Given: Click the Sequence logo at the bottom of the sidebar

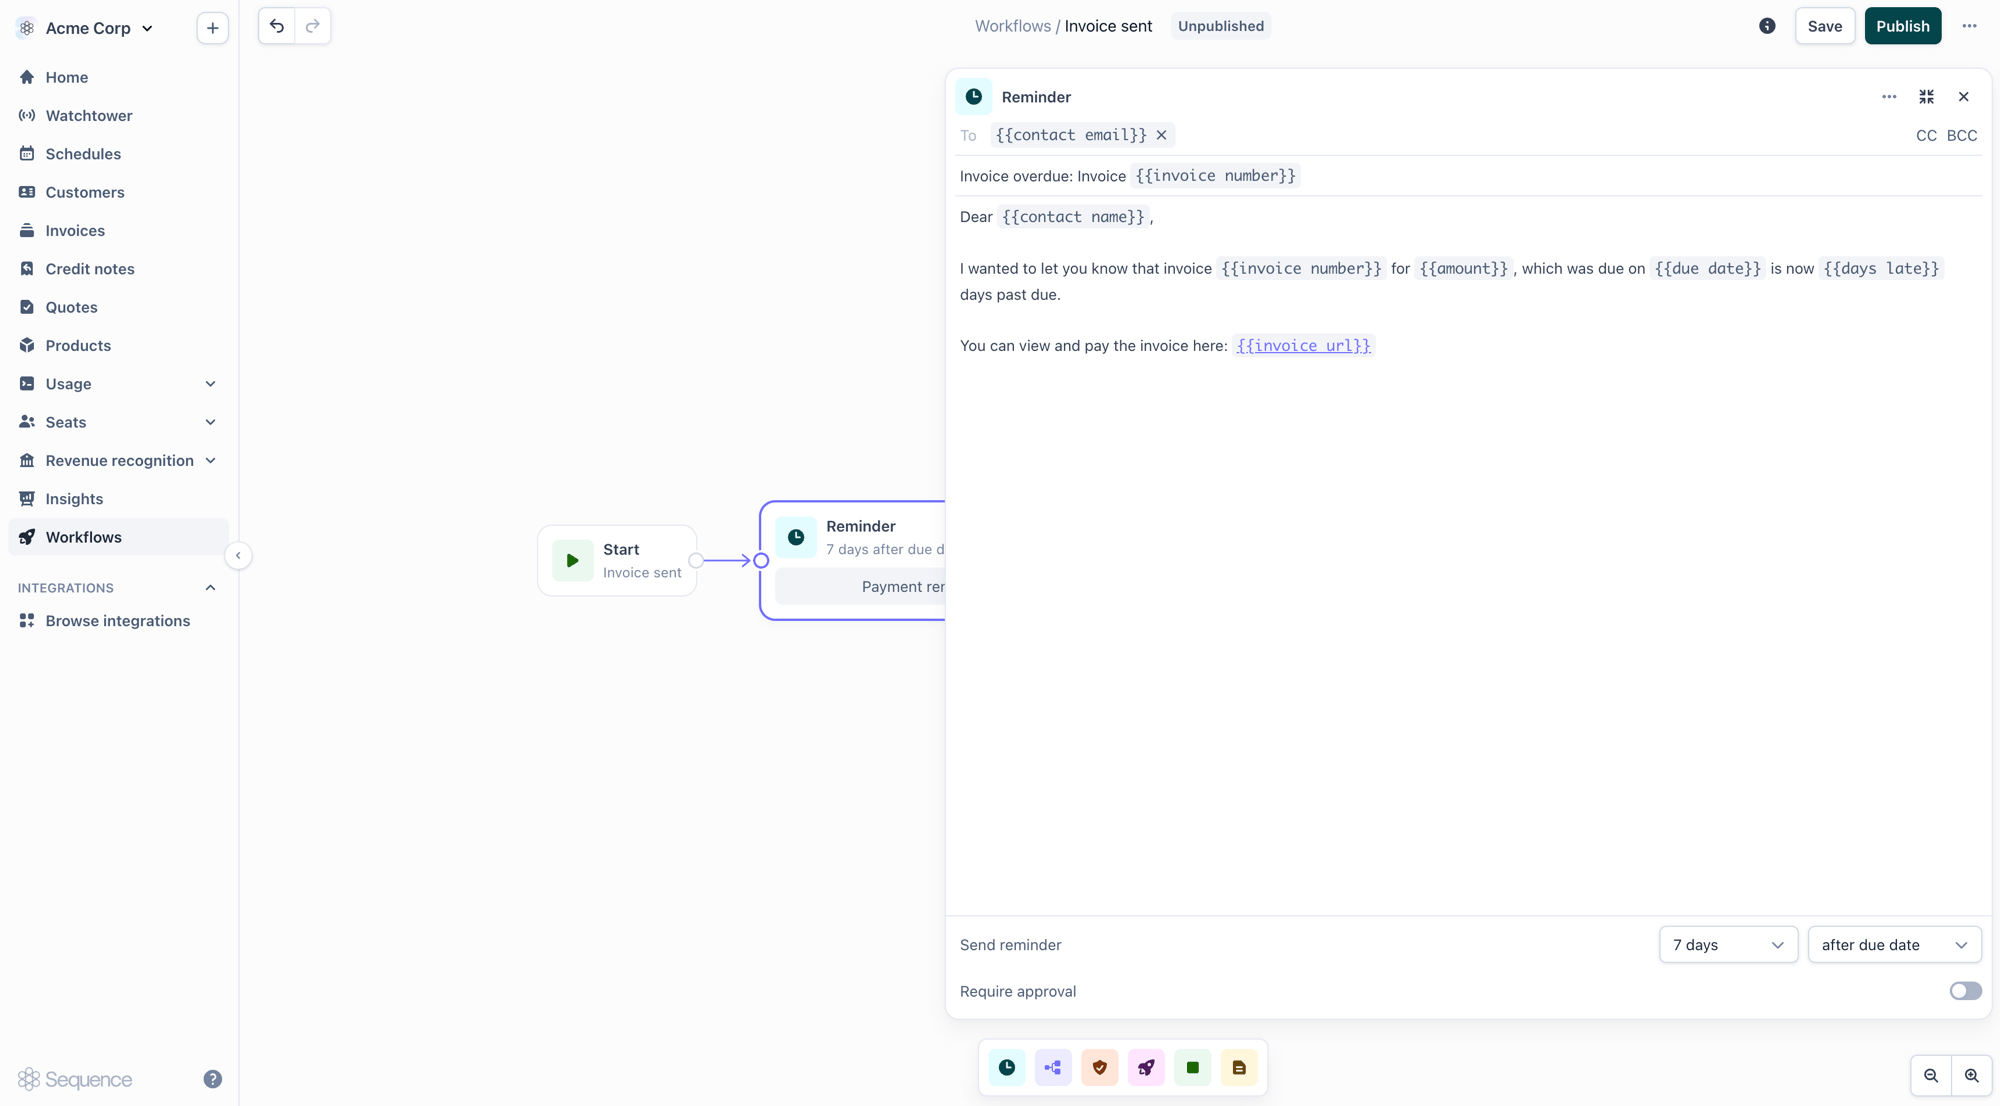Looking at the screenshot, I should tap(75, 1079).
